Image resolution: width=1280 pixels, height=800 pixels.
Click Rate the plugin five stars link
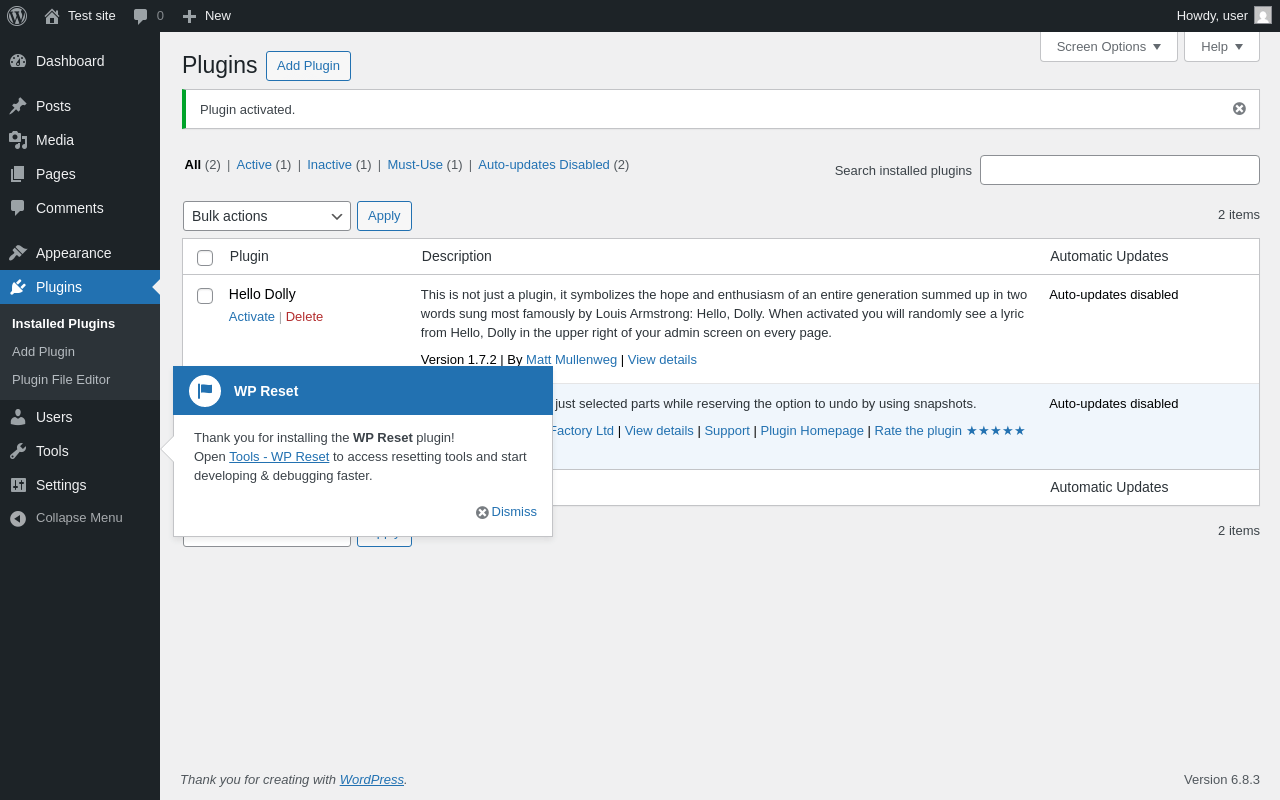(950, 431)
